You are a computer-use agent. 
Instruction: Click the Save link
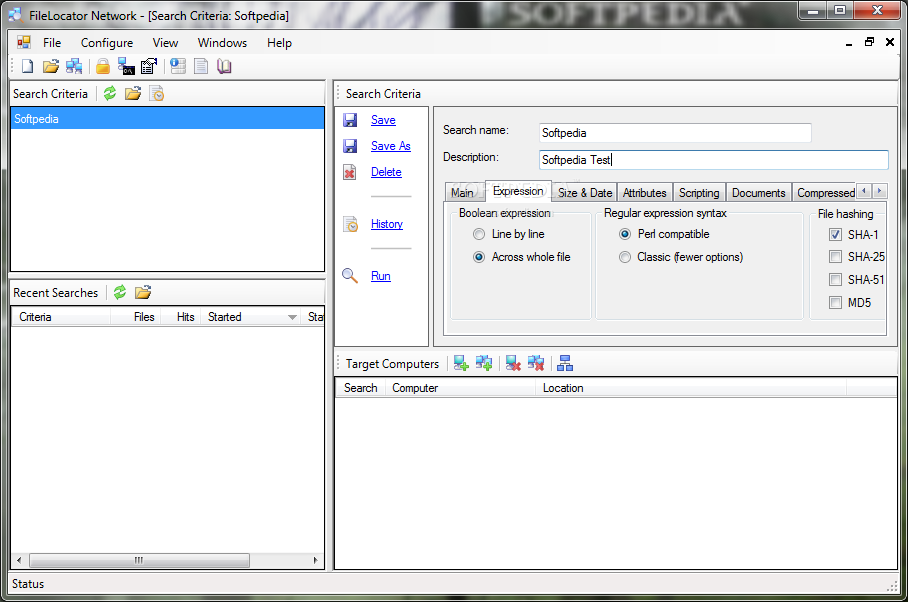pyautogui.click(x=383, y=120)
